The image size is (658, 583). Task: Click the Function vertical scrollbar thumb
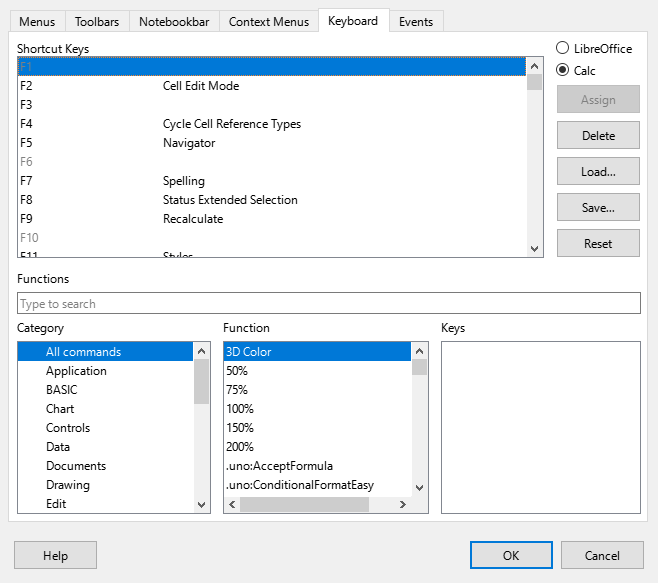point(419,367)
